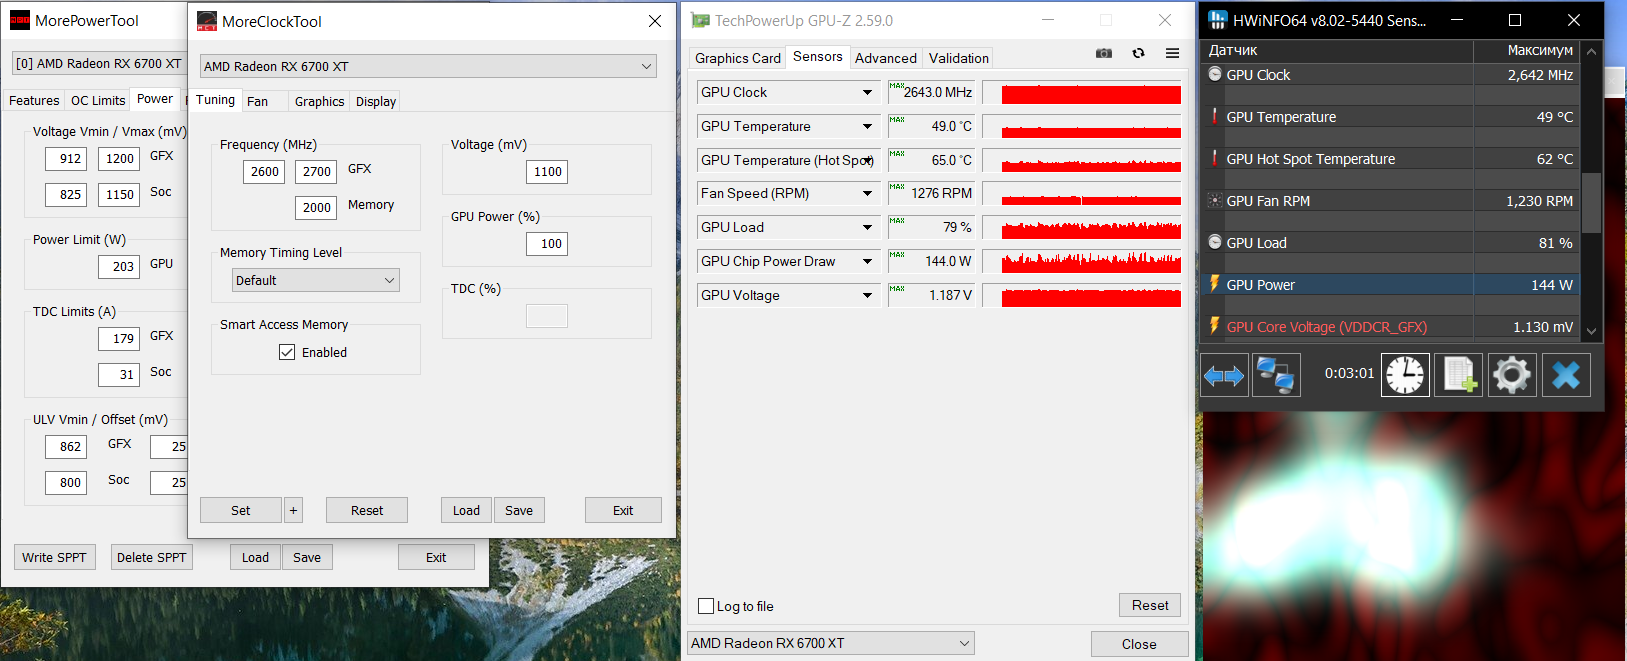Click HWiNFO log file save icon
Viewport: 1627px width, 661px height.
[1459, 375]
